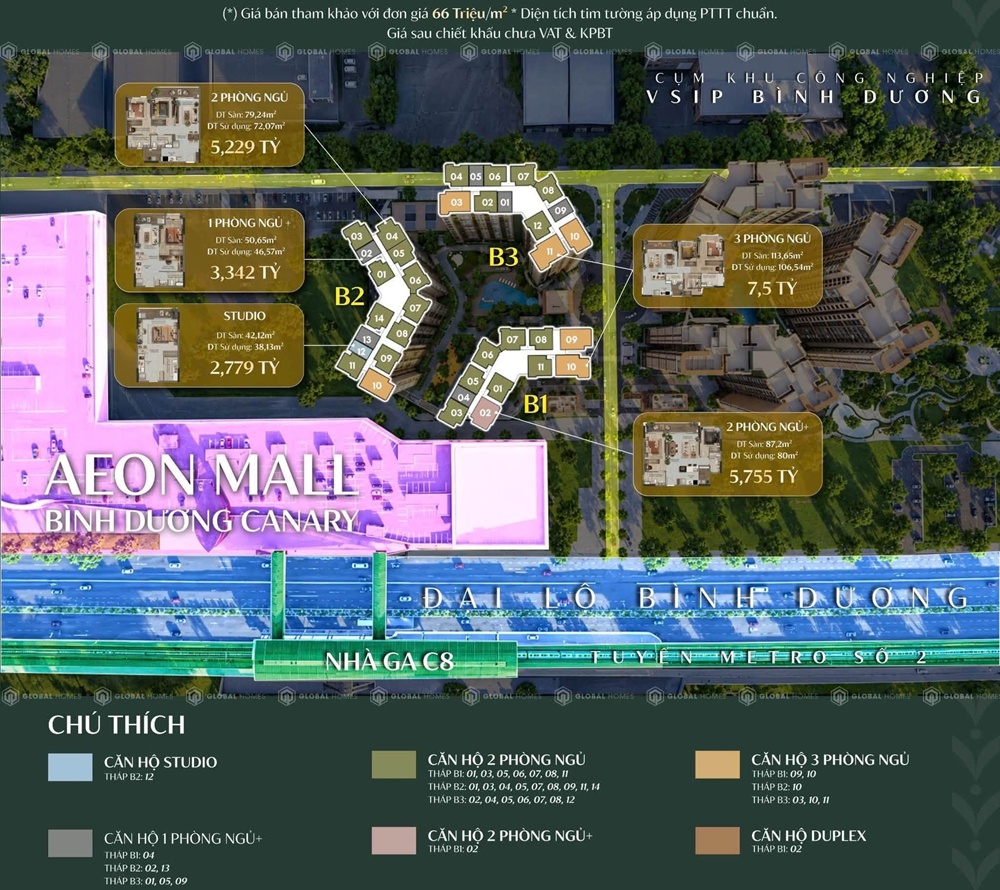Click the "CĂN HỘ STUDIO" legend label

(x=161, y=762)
